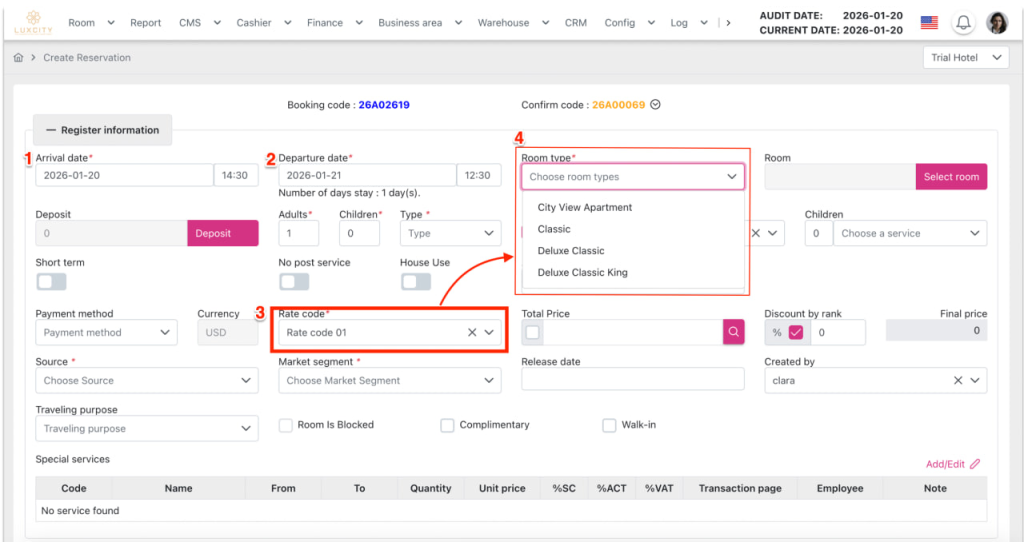Enable the Short term toggle
This screenshot has height=542, width=1024.
(x=51, y=282)
